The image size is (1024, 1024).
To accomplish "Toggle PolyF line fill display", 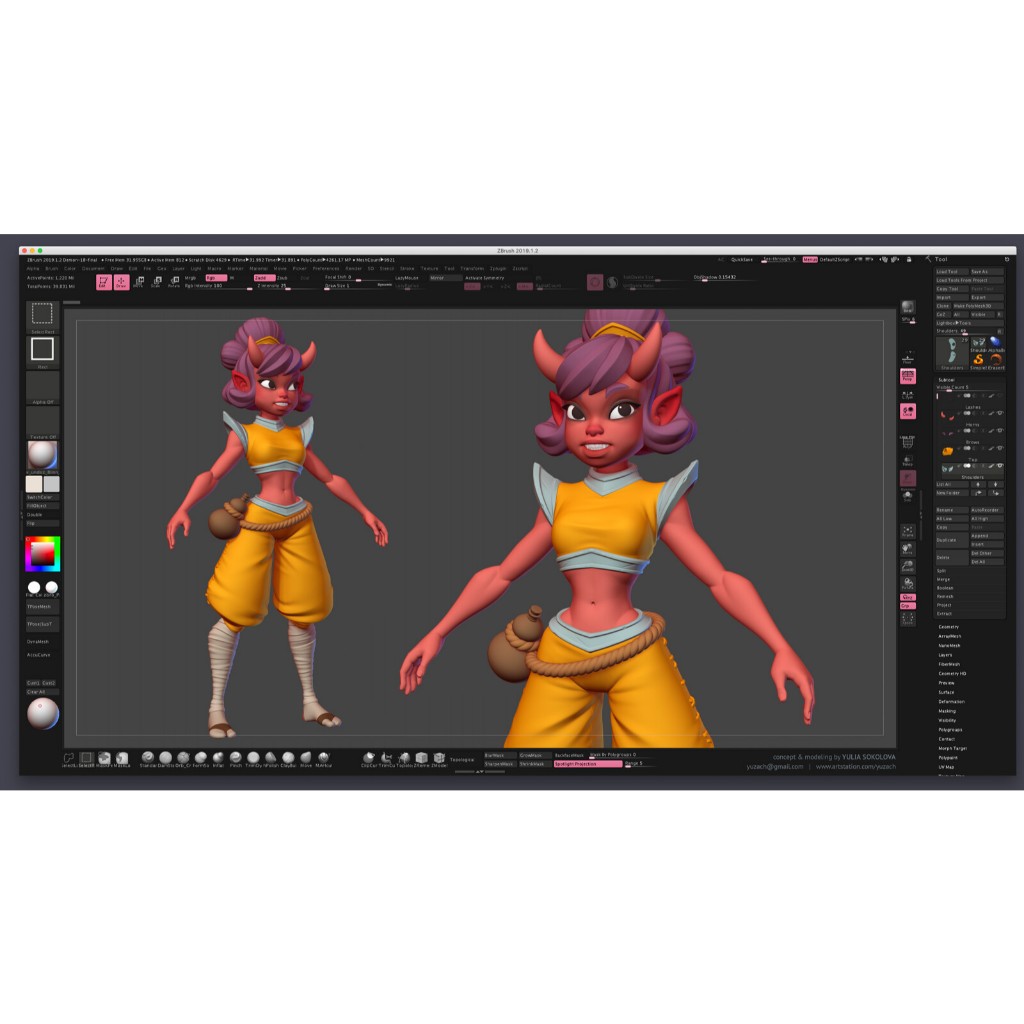I will click(x=908, y=443).
